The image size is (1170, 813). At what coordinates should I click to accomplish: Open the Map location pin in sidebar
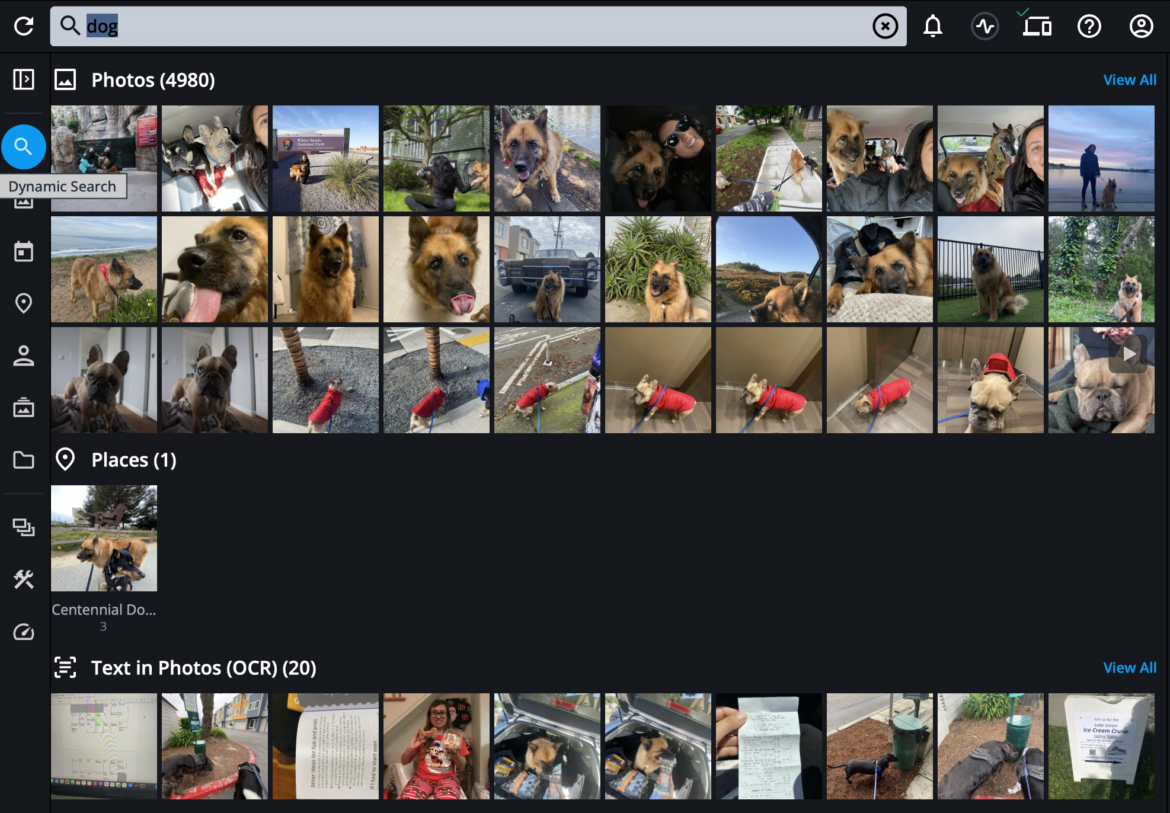24,303
